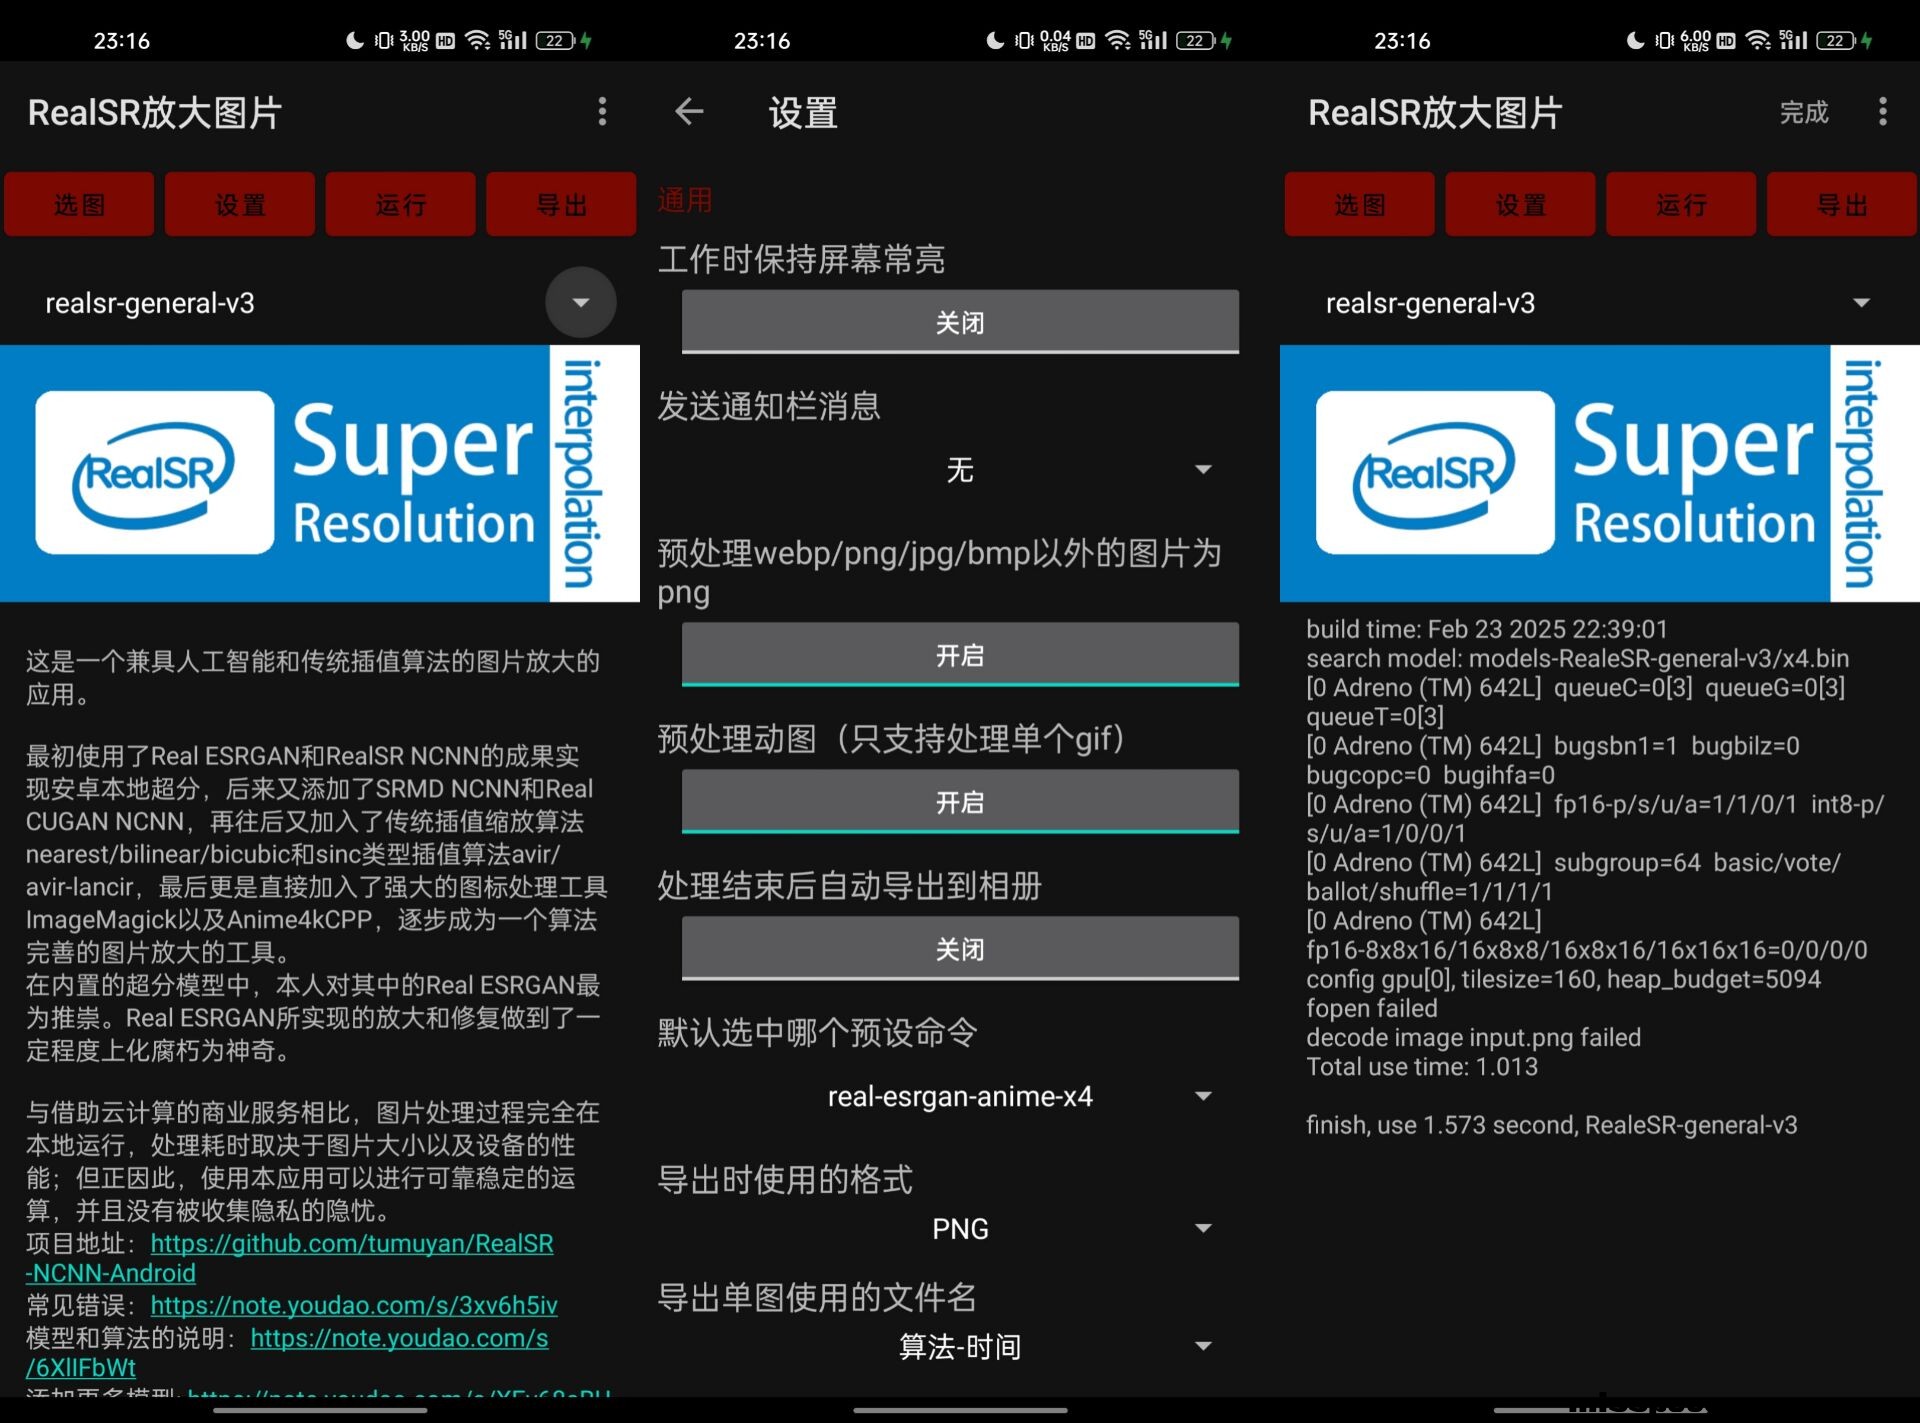Viewport: 1920px width, 1423px height.
Task: Tap 导出 button on left screen
Action: click(x=561, y=205)
